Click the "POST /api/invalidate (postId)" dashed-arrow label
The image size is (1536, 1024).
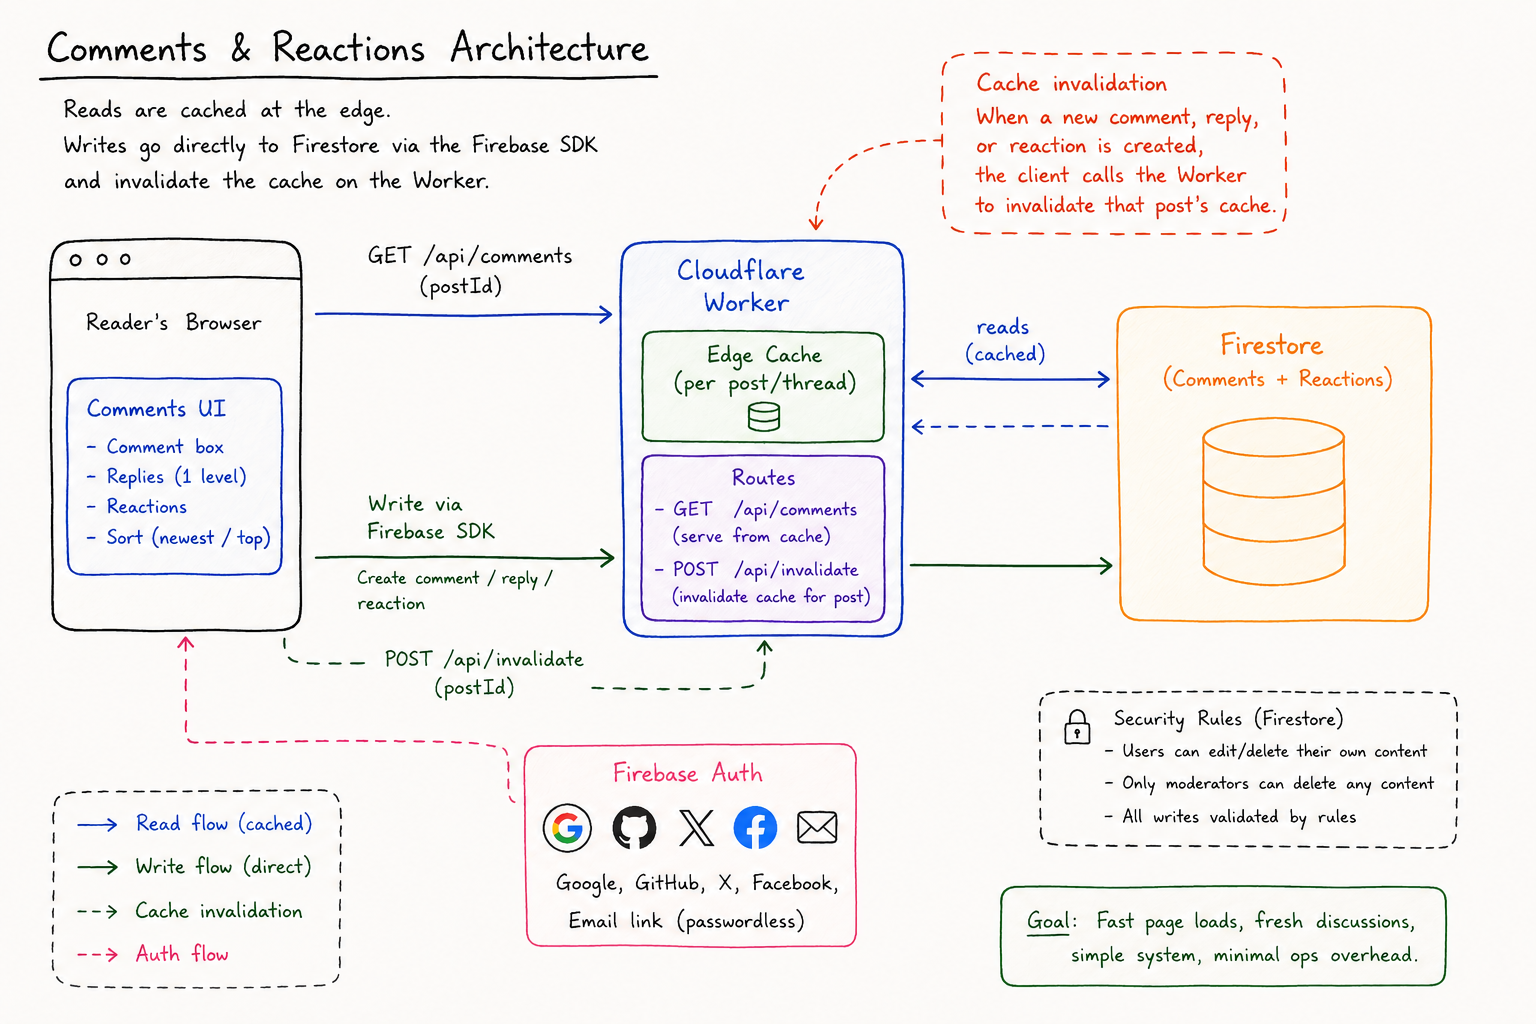pos(483,673)
